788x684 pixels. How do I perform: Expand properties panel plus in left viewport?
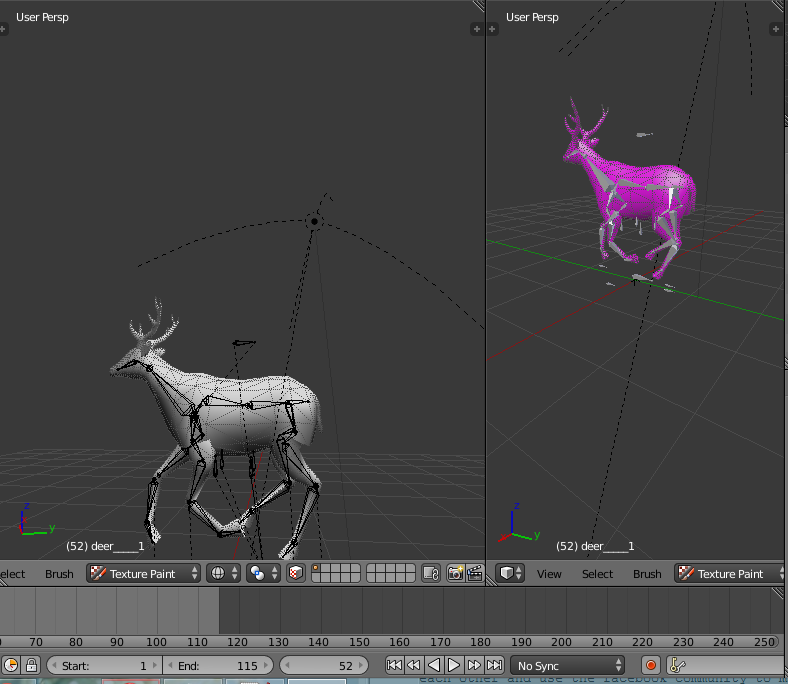point(476,29)
